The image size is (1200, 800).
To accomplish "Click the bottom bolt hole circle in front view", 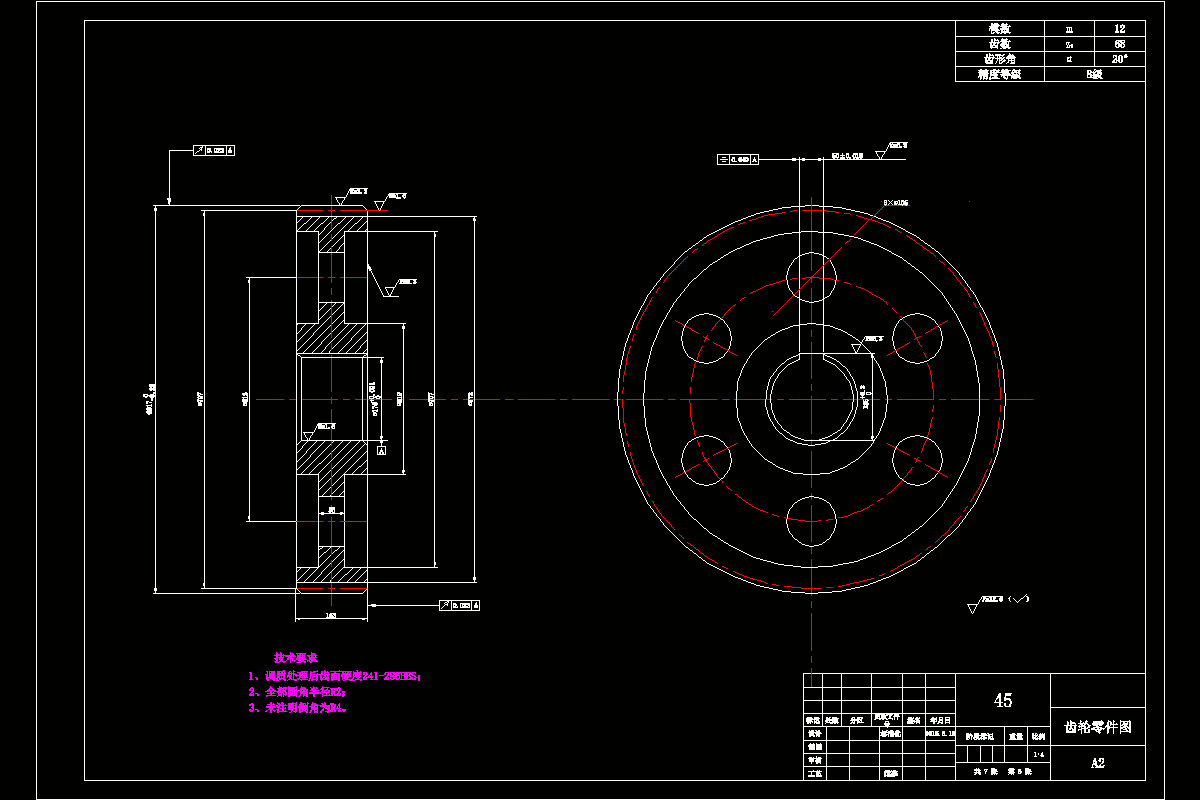I will 812,521.
